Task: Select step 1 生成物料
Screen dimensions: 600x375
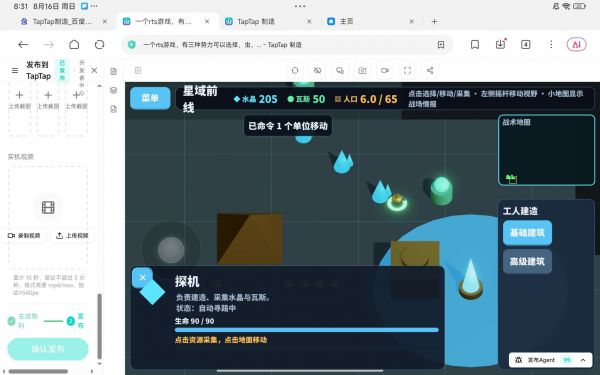Action: (24, 321)
